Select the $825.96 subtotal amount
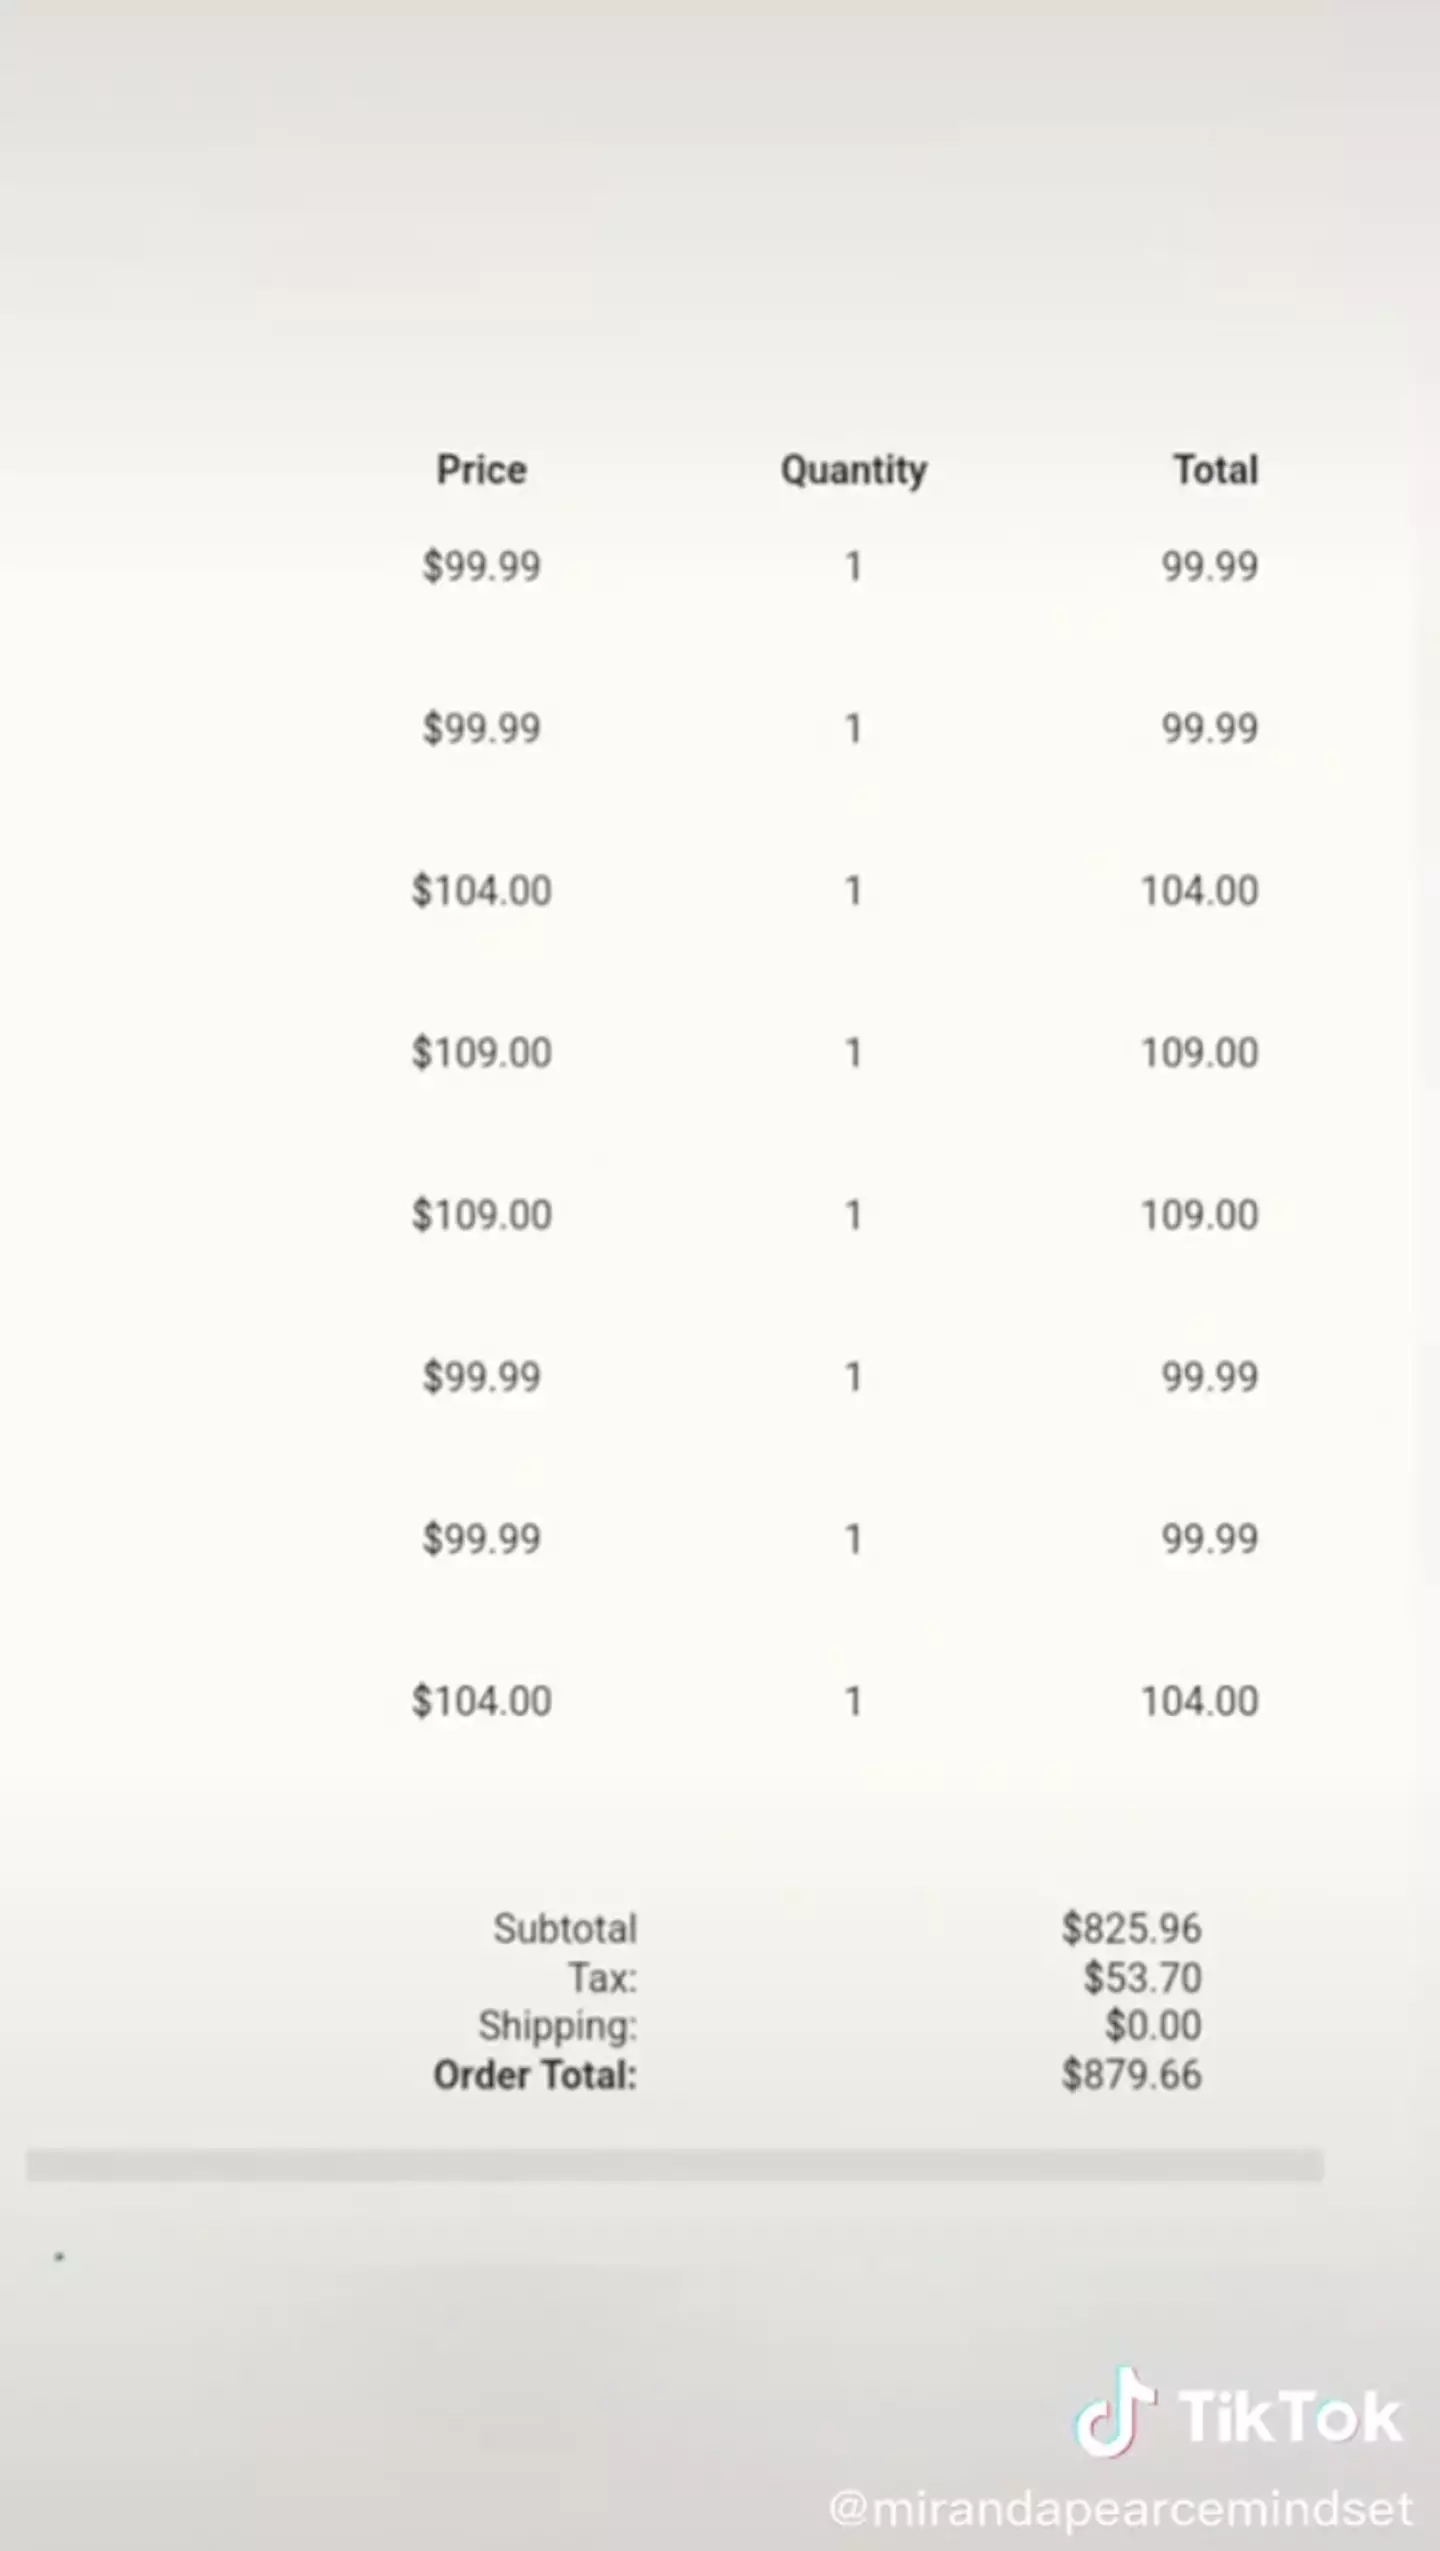The width and height of the screenshot is (1440, 2551). pyautogui.click(x=1131, y=1928)
